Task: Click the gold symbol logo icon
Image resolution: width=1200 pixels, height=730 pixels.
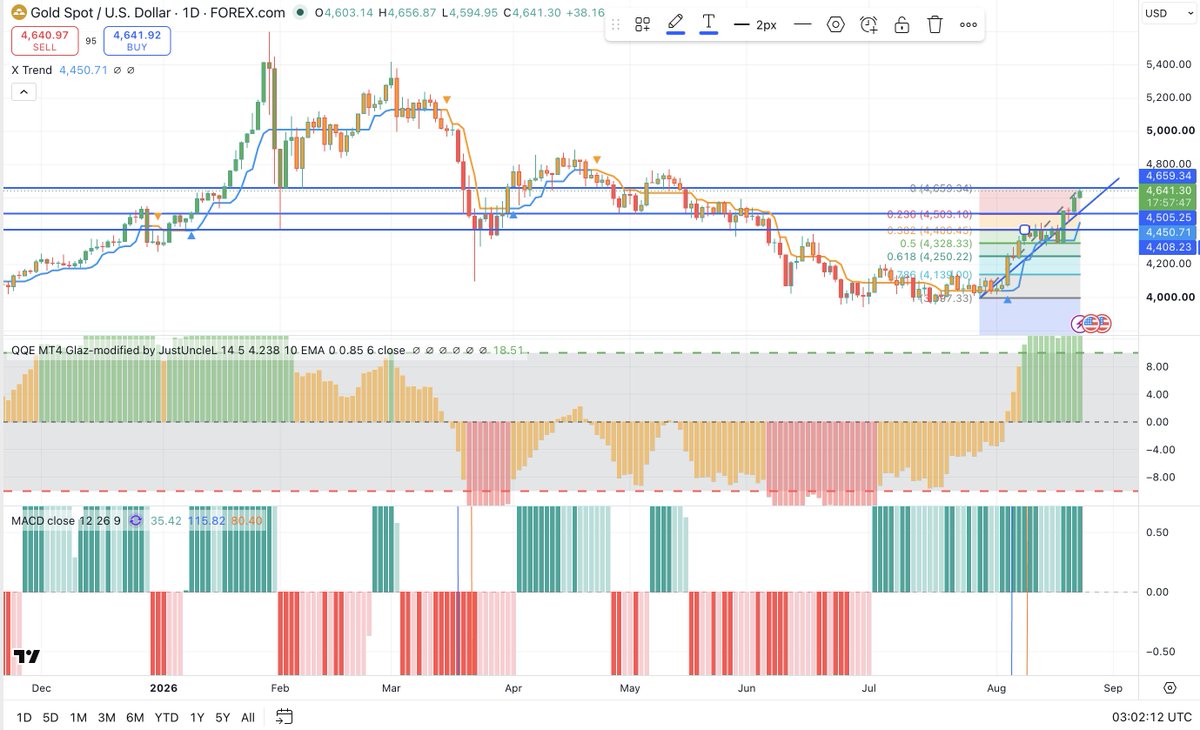Action: [17, 13]
